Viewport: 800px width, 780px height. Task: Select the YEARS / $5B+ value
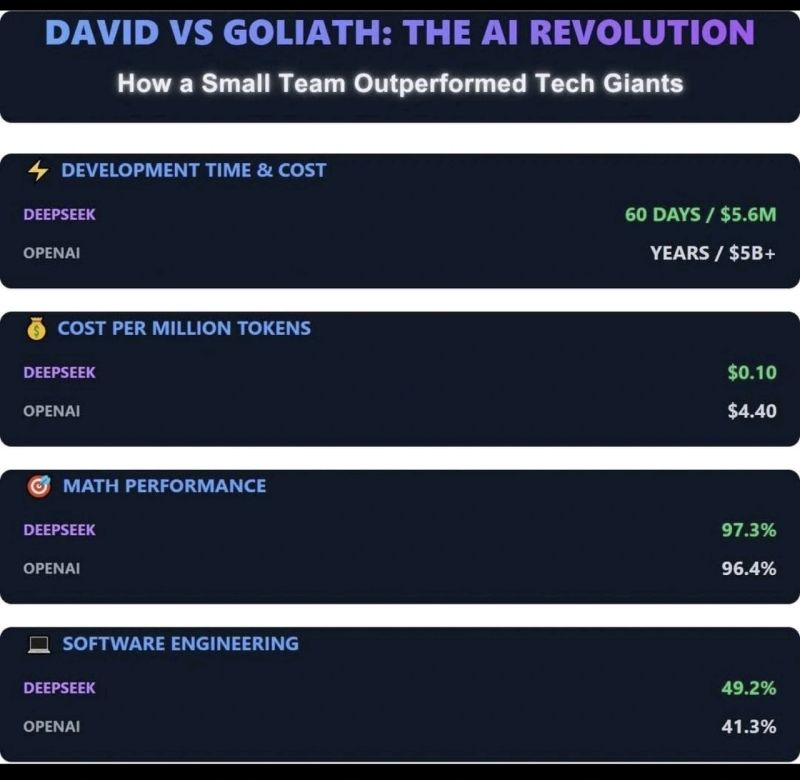(713, 253)
